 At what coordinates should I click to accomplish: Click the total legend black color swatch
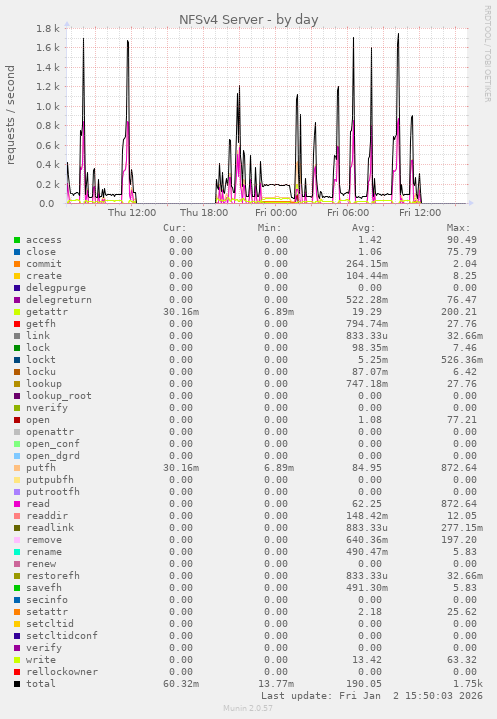[x=17, y=684]
